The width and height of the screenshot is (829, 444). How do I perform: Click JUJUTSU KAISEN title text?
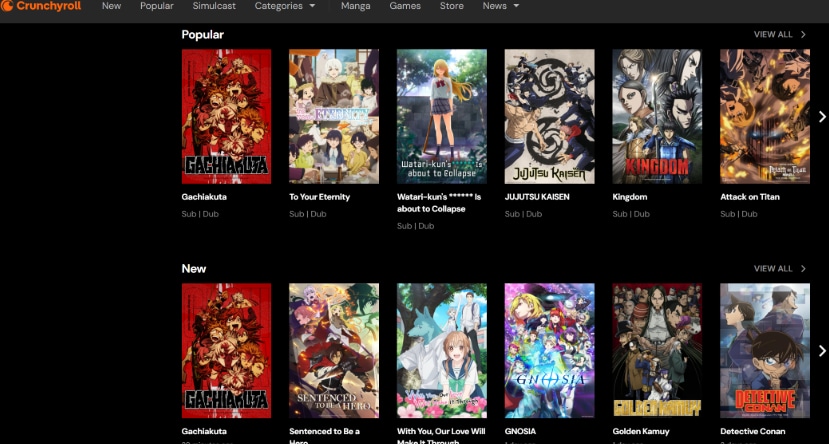tap(537, 197)
